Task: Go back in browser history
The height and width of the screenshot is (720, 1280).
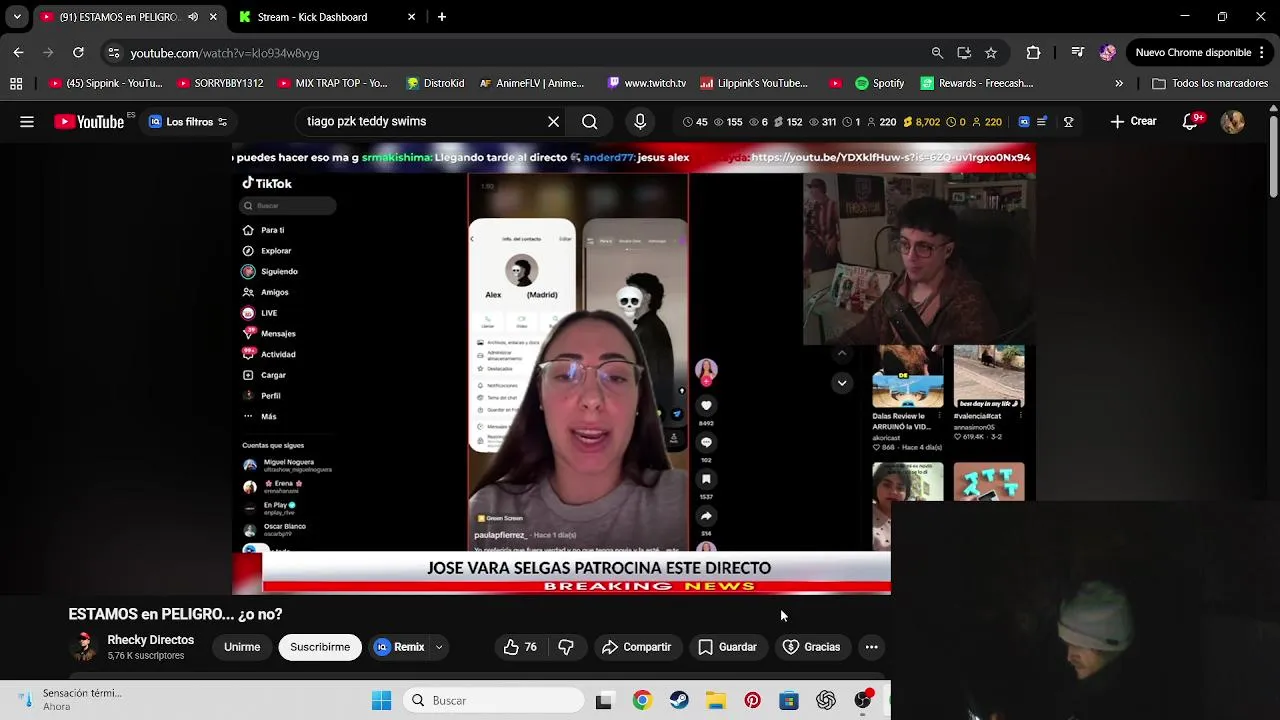Action: coord(18,53)
